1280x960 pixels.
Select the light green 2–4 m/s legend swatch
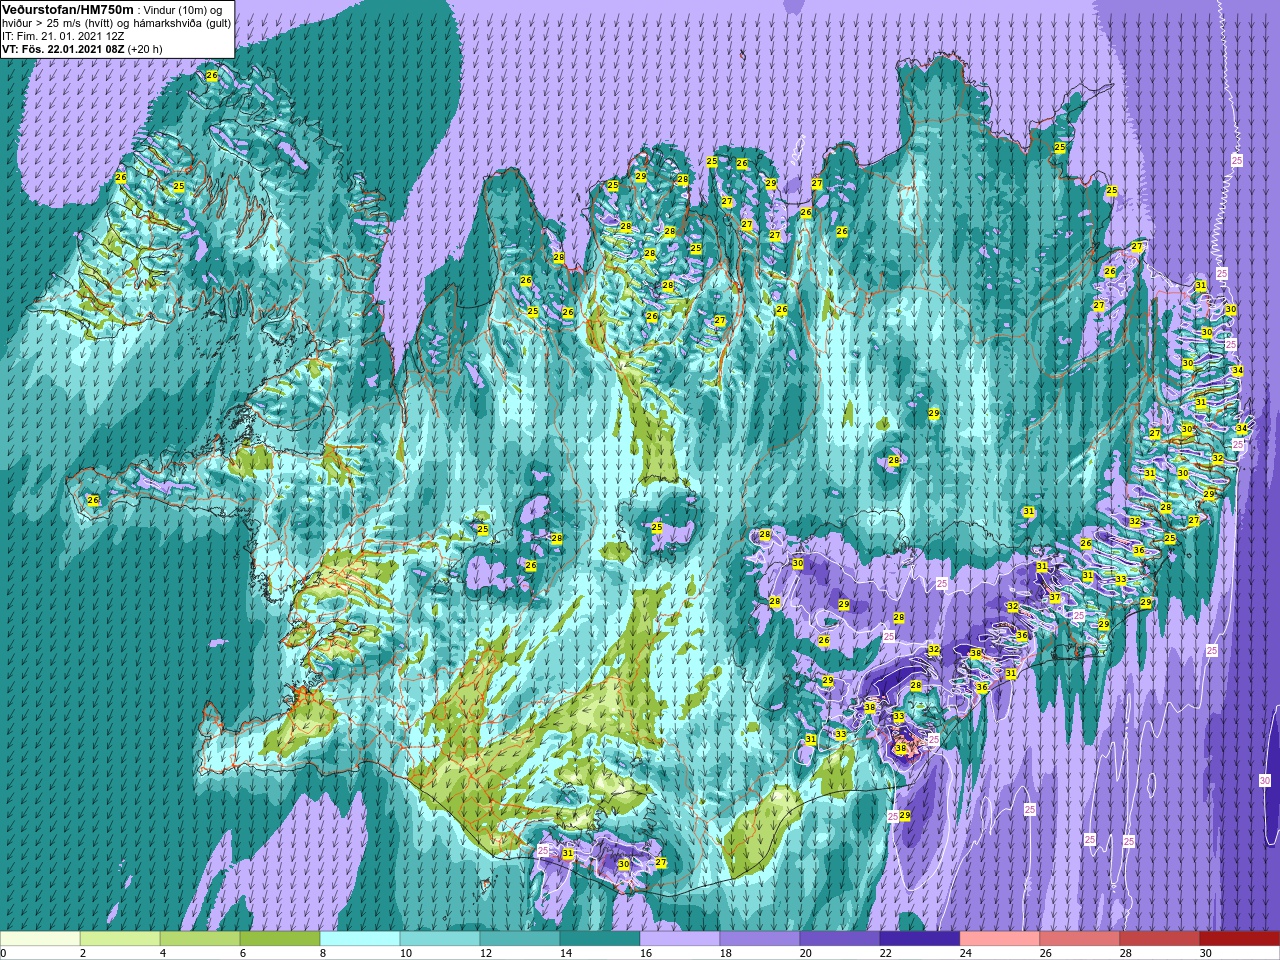tap(120, 939)
